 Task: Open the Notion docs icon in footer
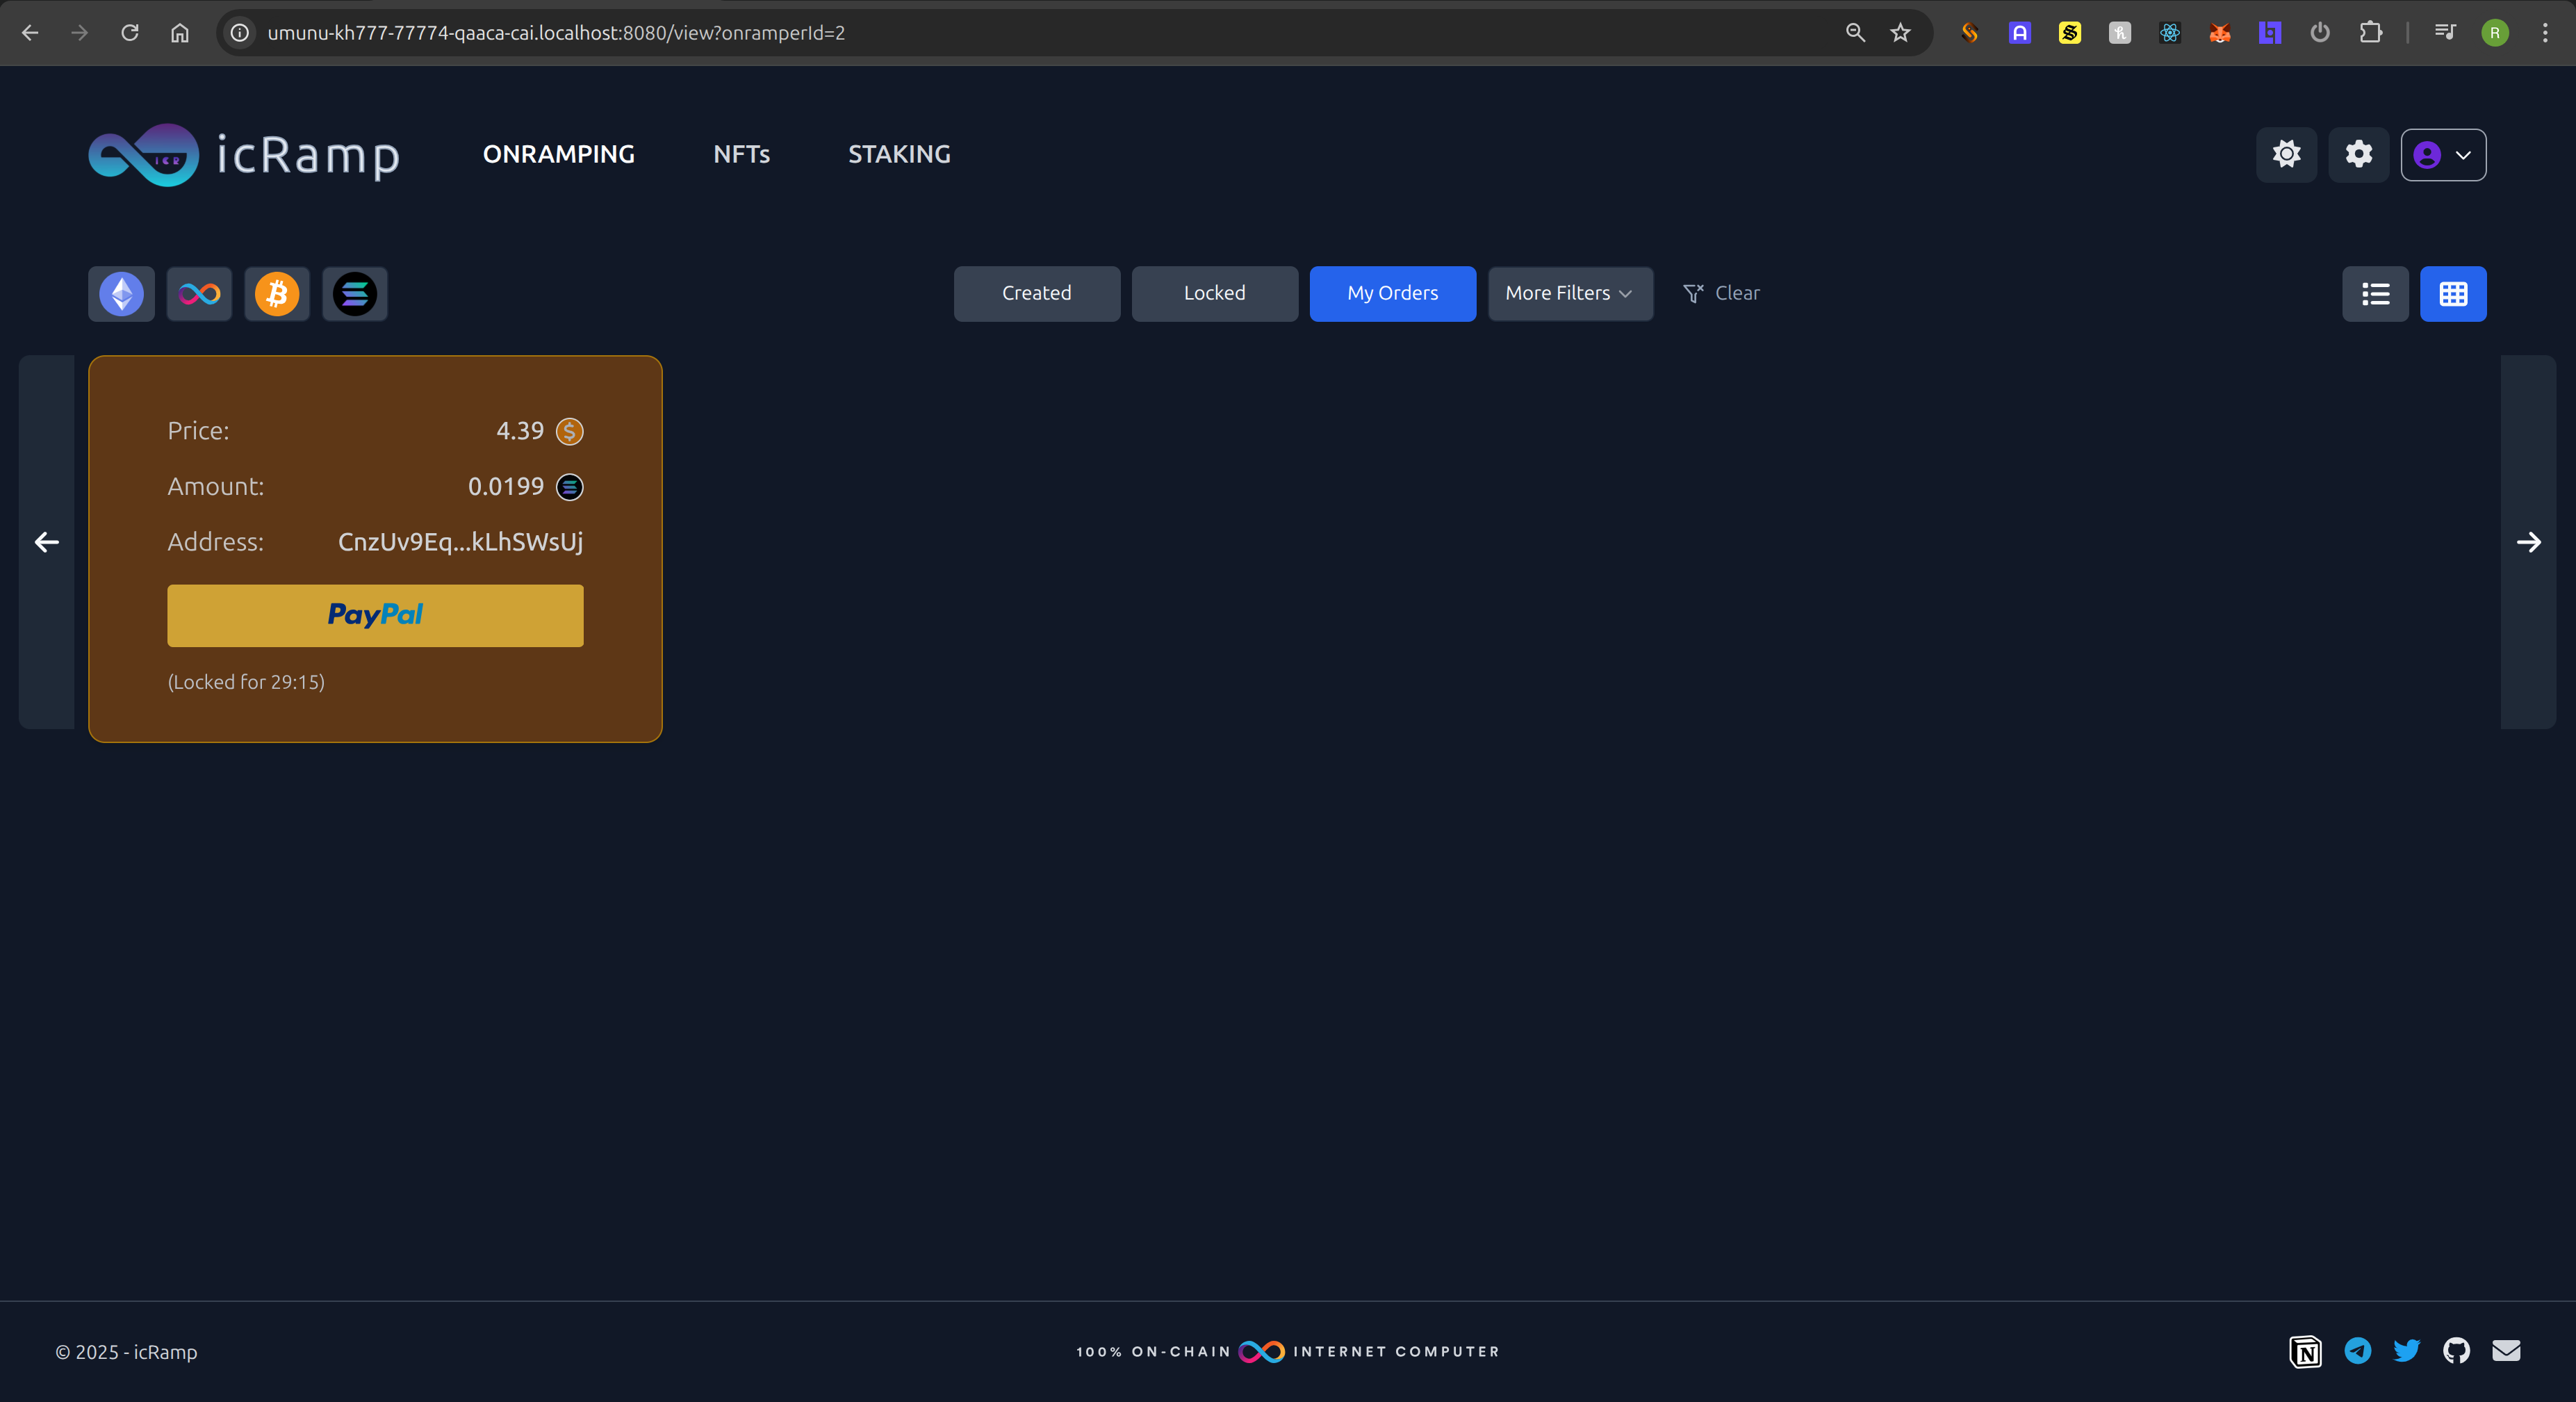(x=2306, y=1352)
